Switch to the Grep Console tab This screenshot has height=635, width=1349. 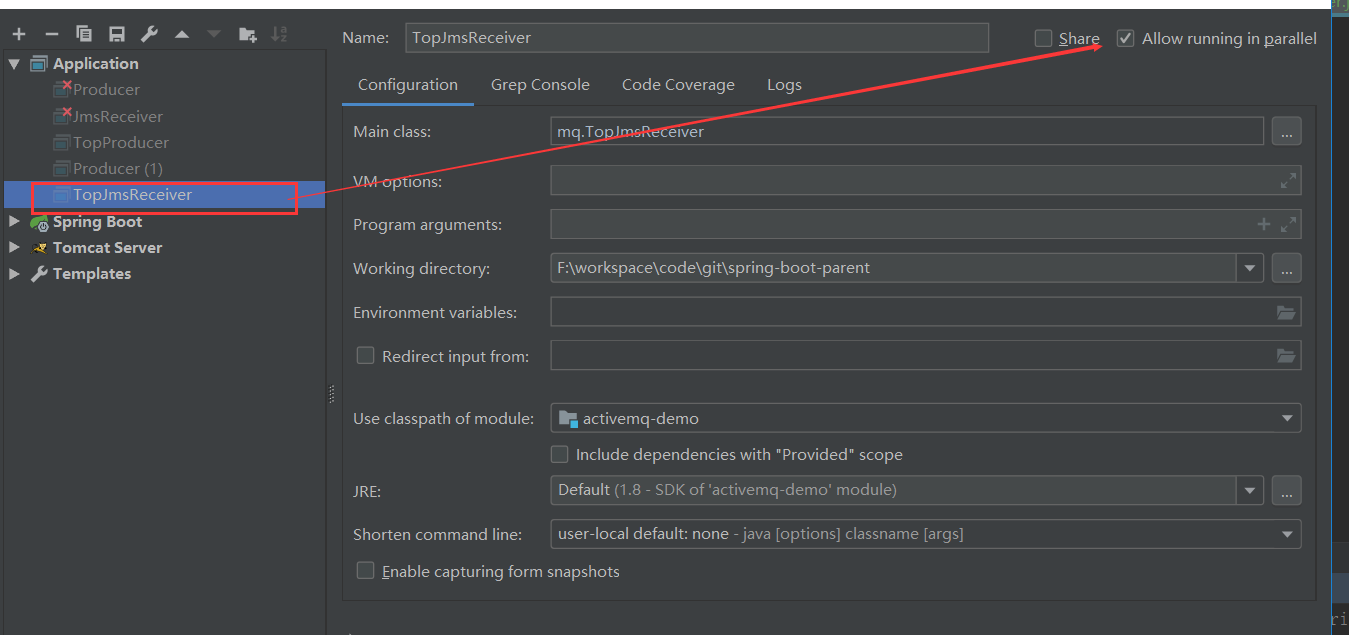tap(540, 85)
